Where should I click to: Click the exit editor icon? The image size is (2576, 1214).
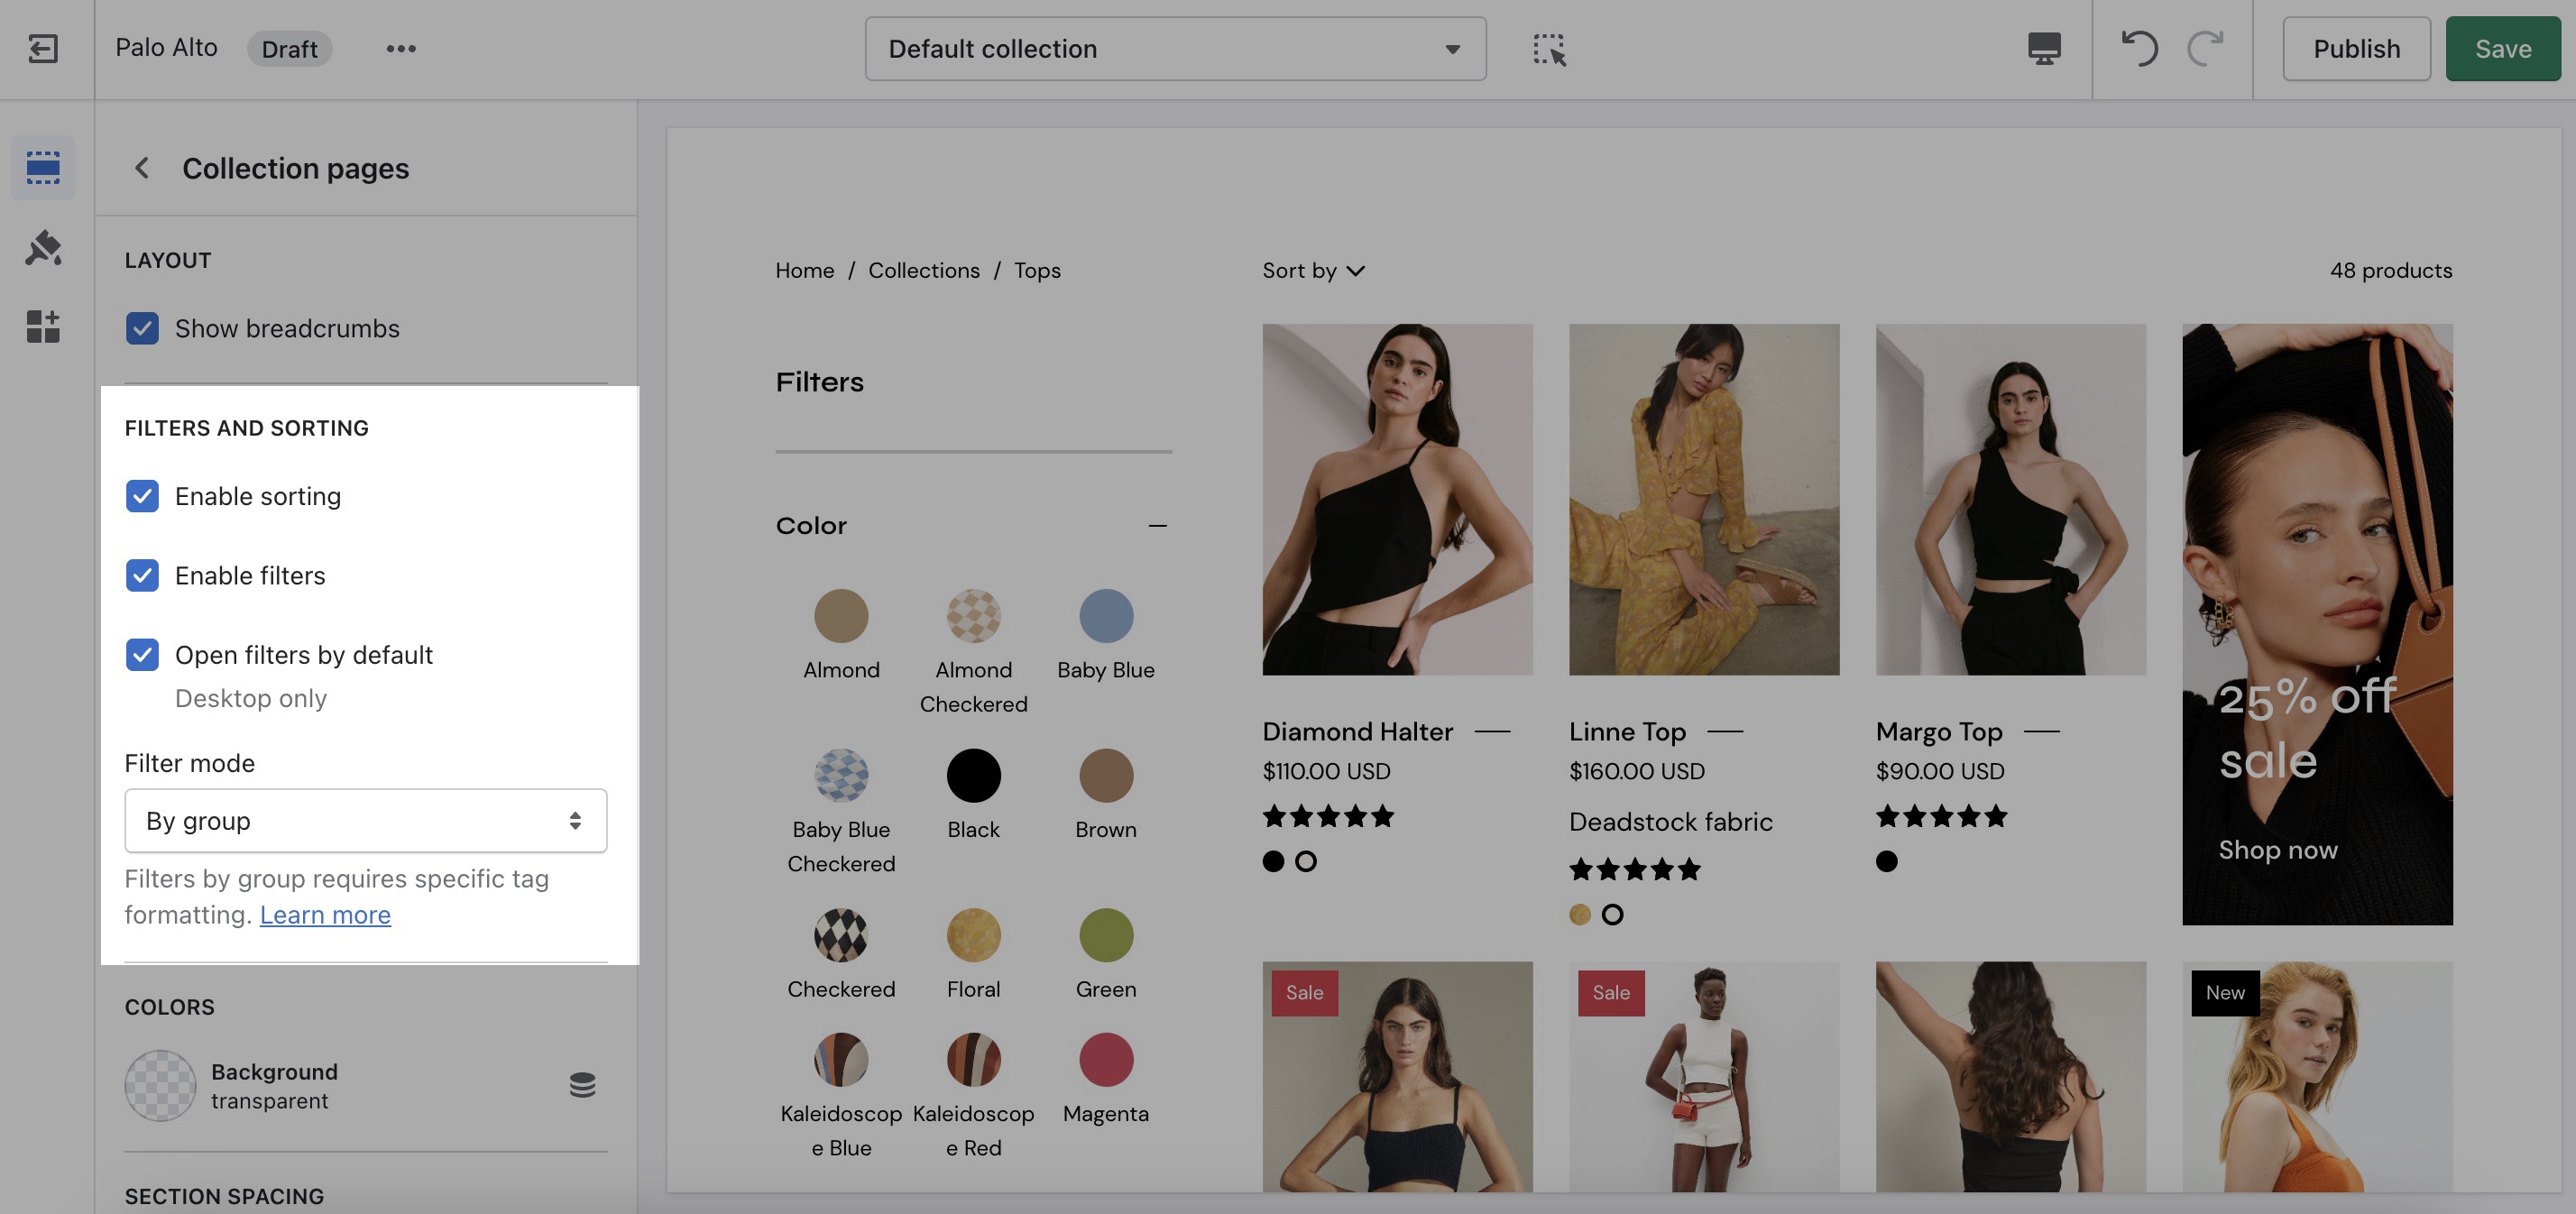click(43, 48)
